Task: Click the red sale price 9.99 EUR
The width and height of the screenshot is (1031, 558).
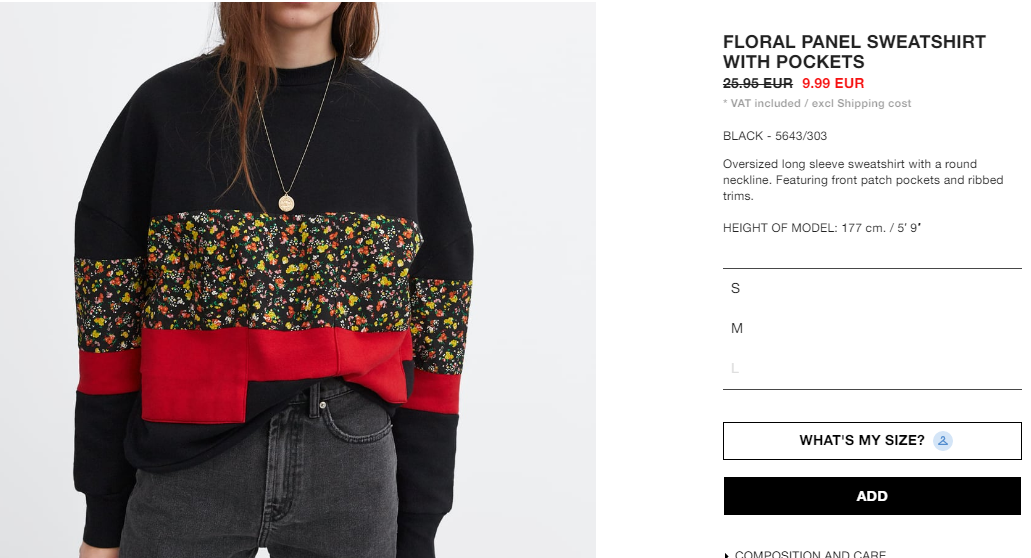Action: pyautogui.click(x=833, y=83)
